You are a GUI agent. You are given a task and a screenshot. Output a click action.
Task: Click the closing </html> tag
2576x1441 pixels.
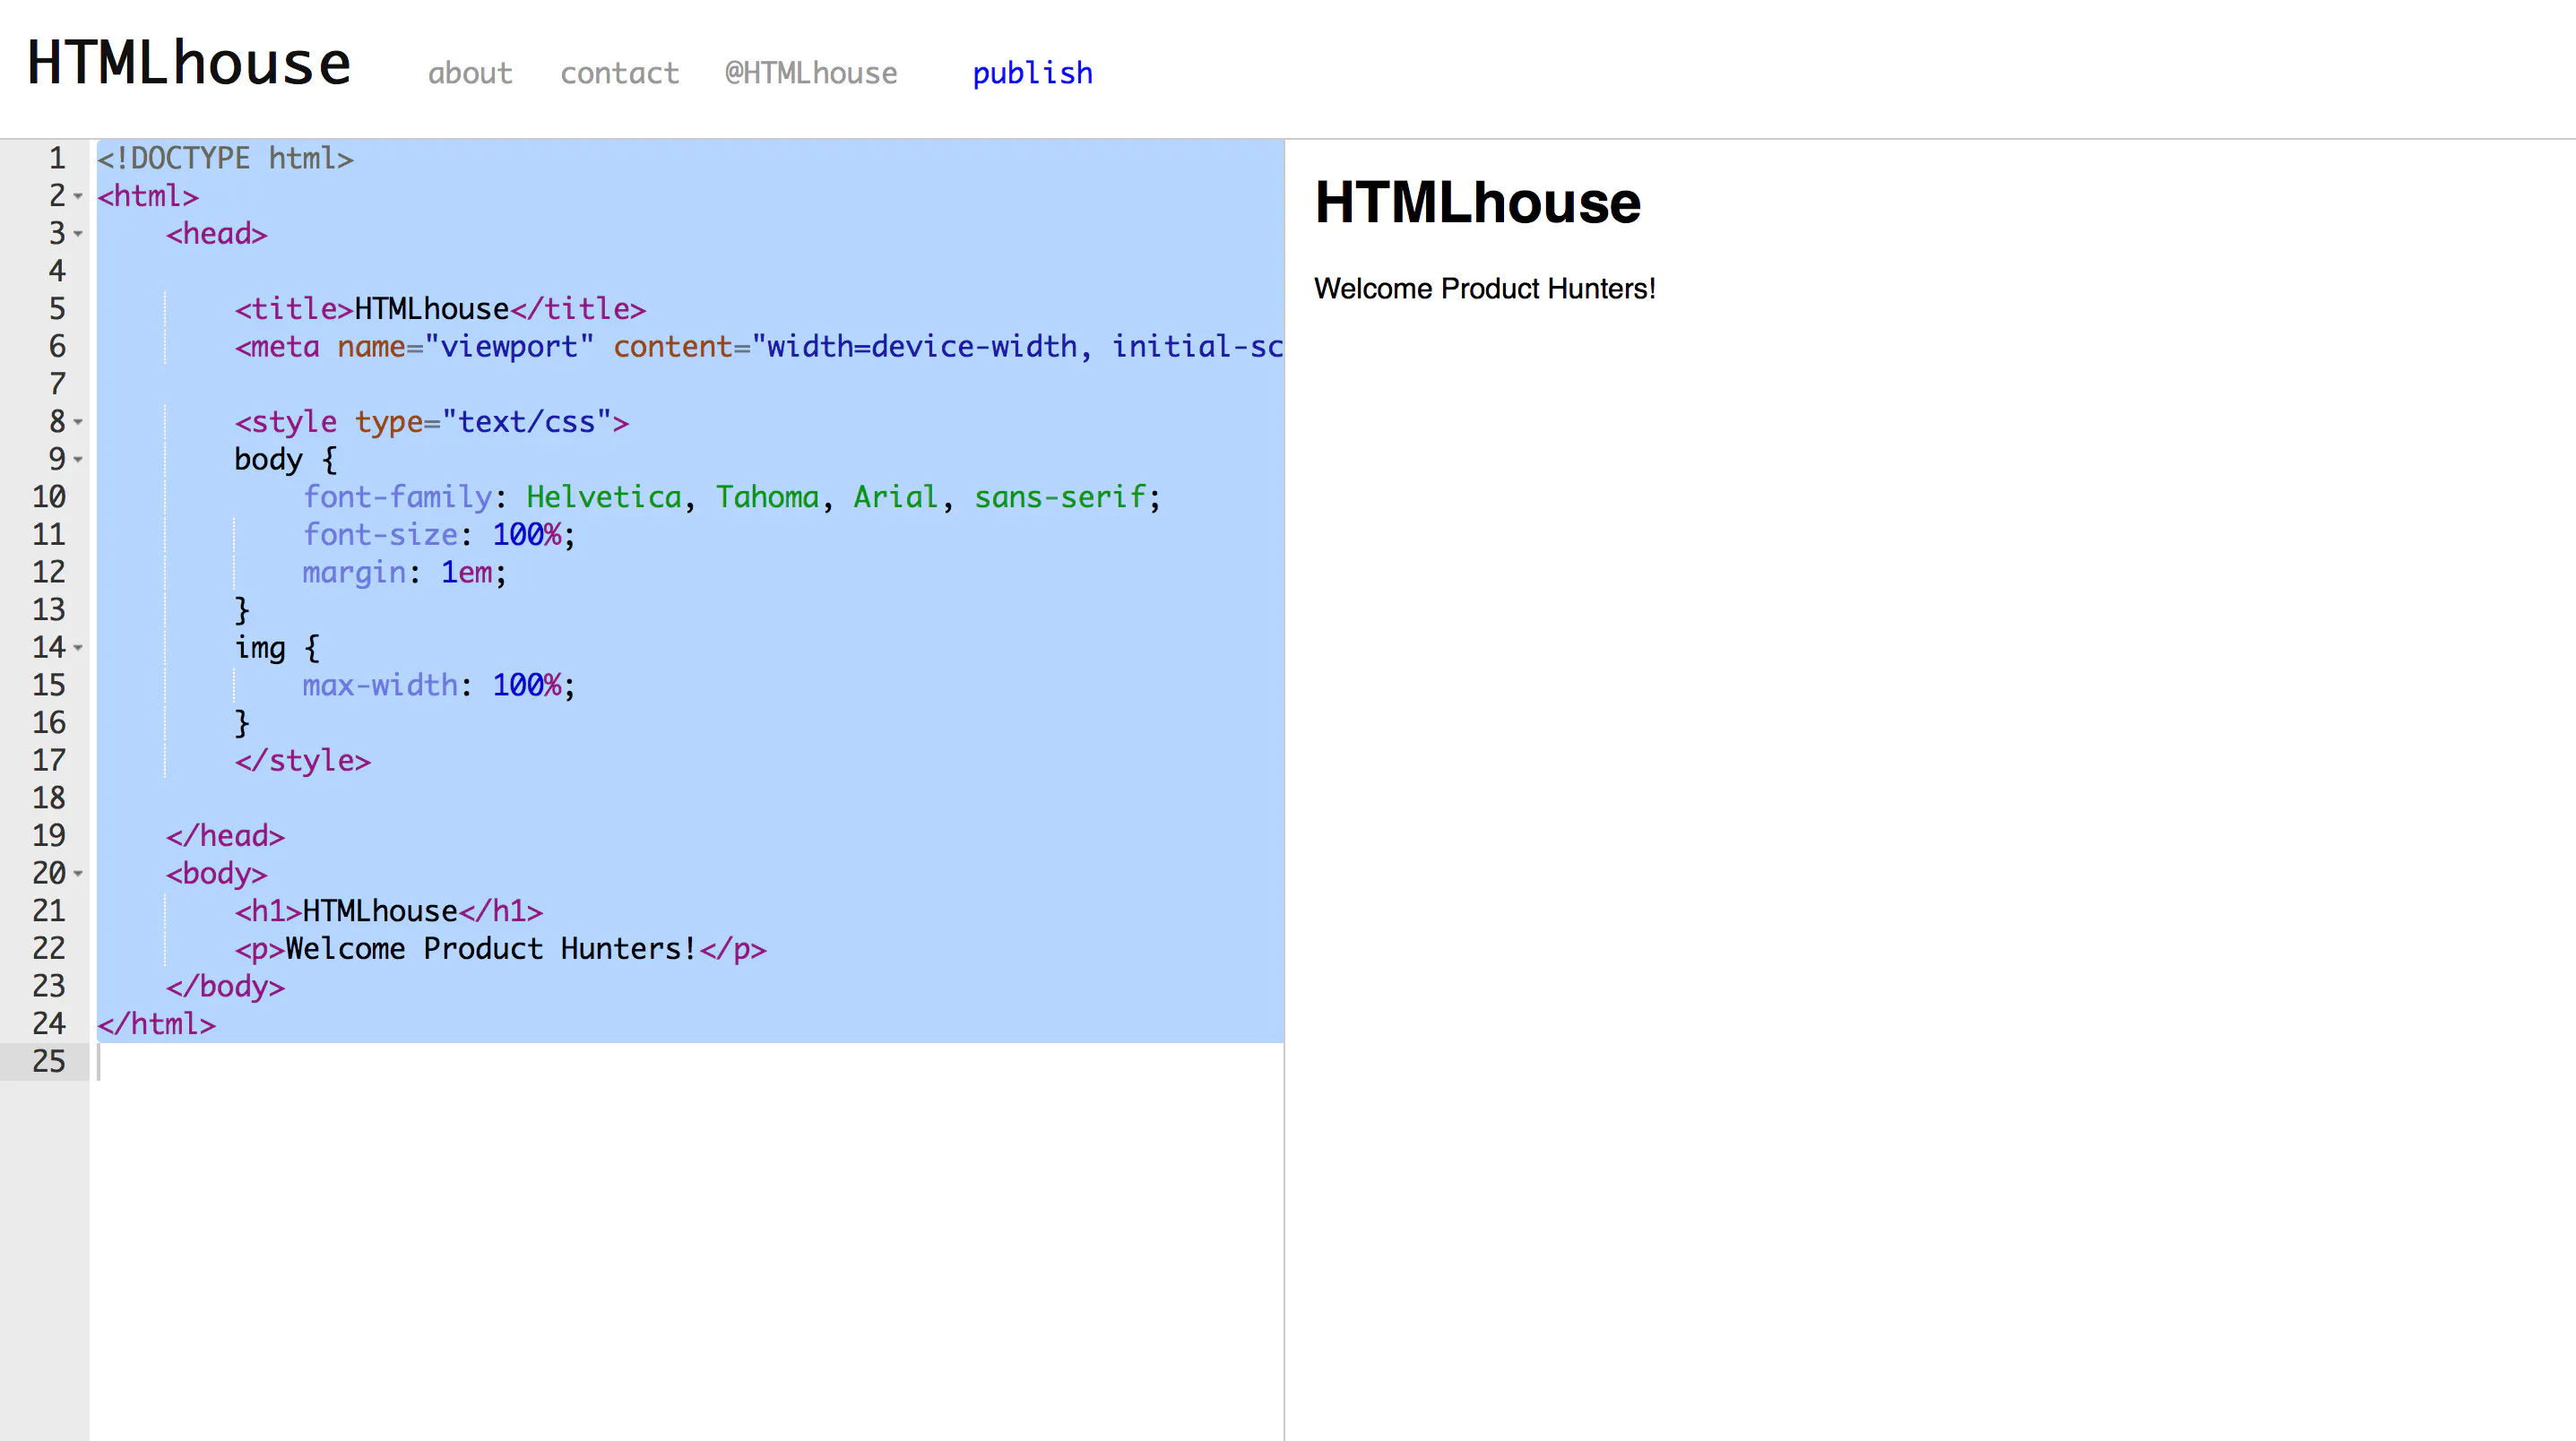156,1024
